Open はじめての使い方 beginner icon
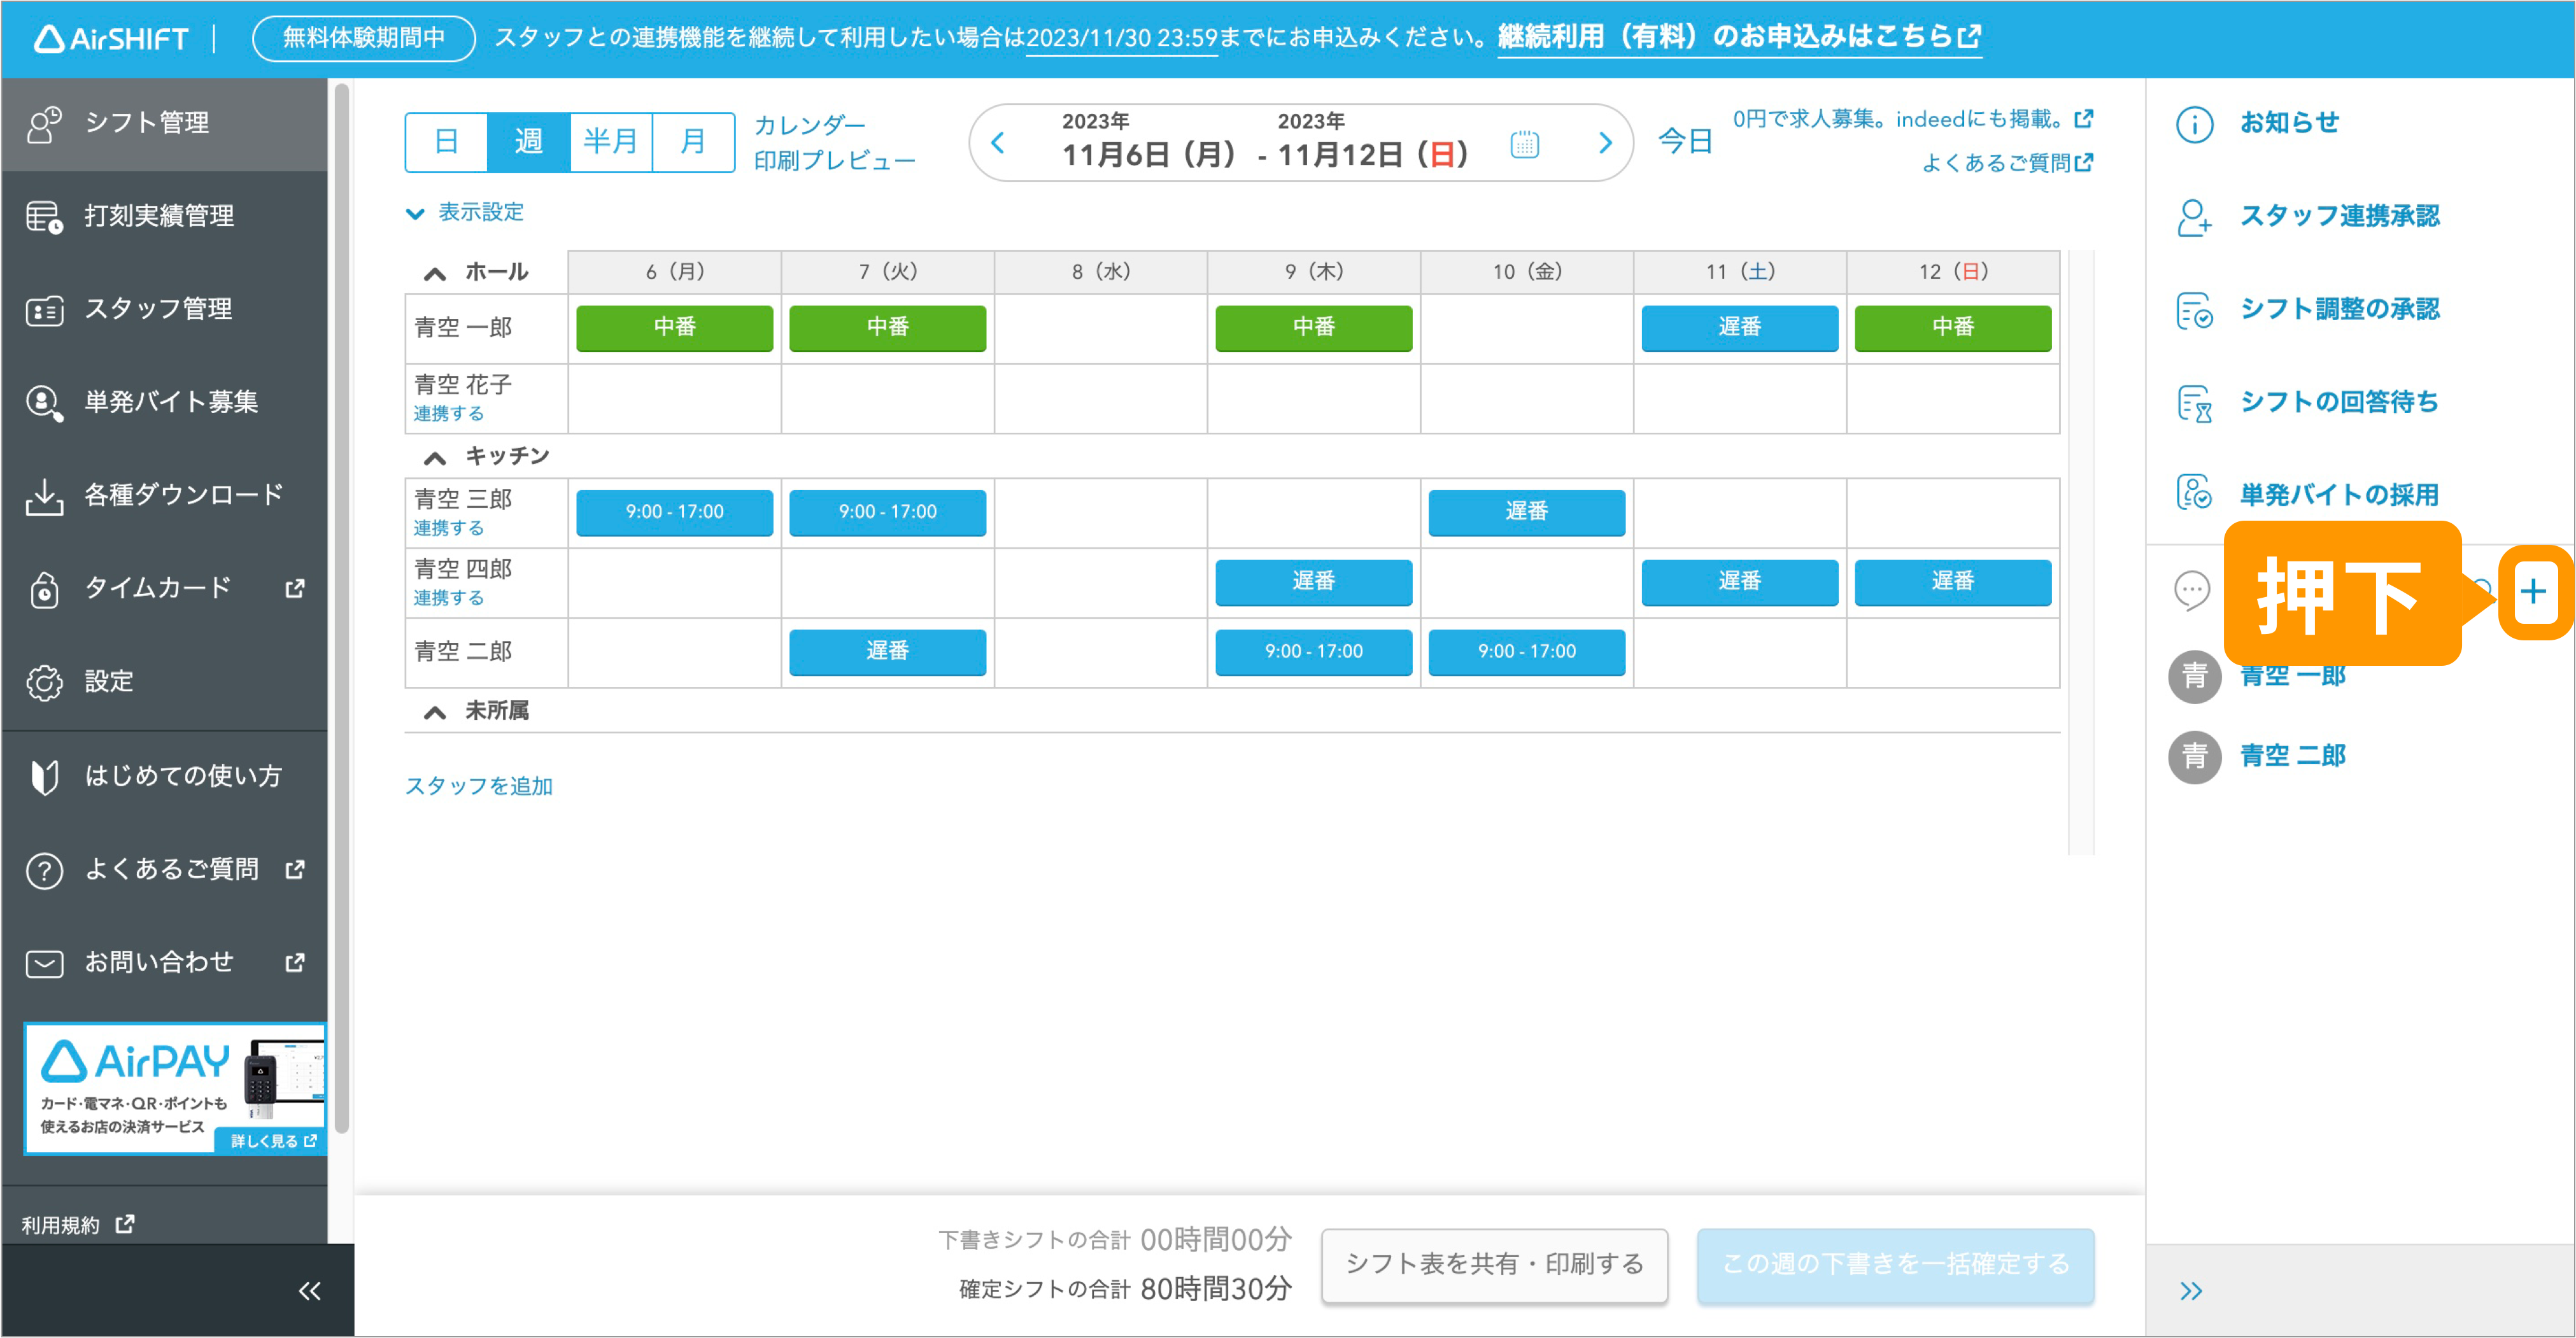 tap(44, 776)
